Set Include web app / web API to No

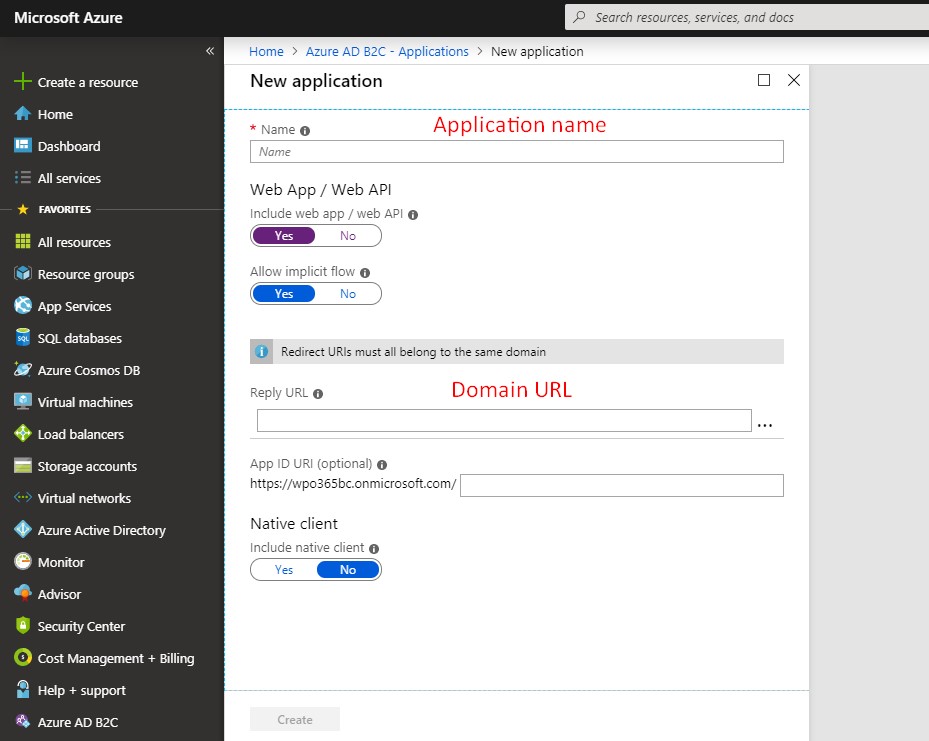tap(348, 236)
